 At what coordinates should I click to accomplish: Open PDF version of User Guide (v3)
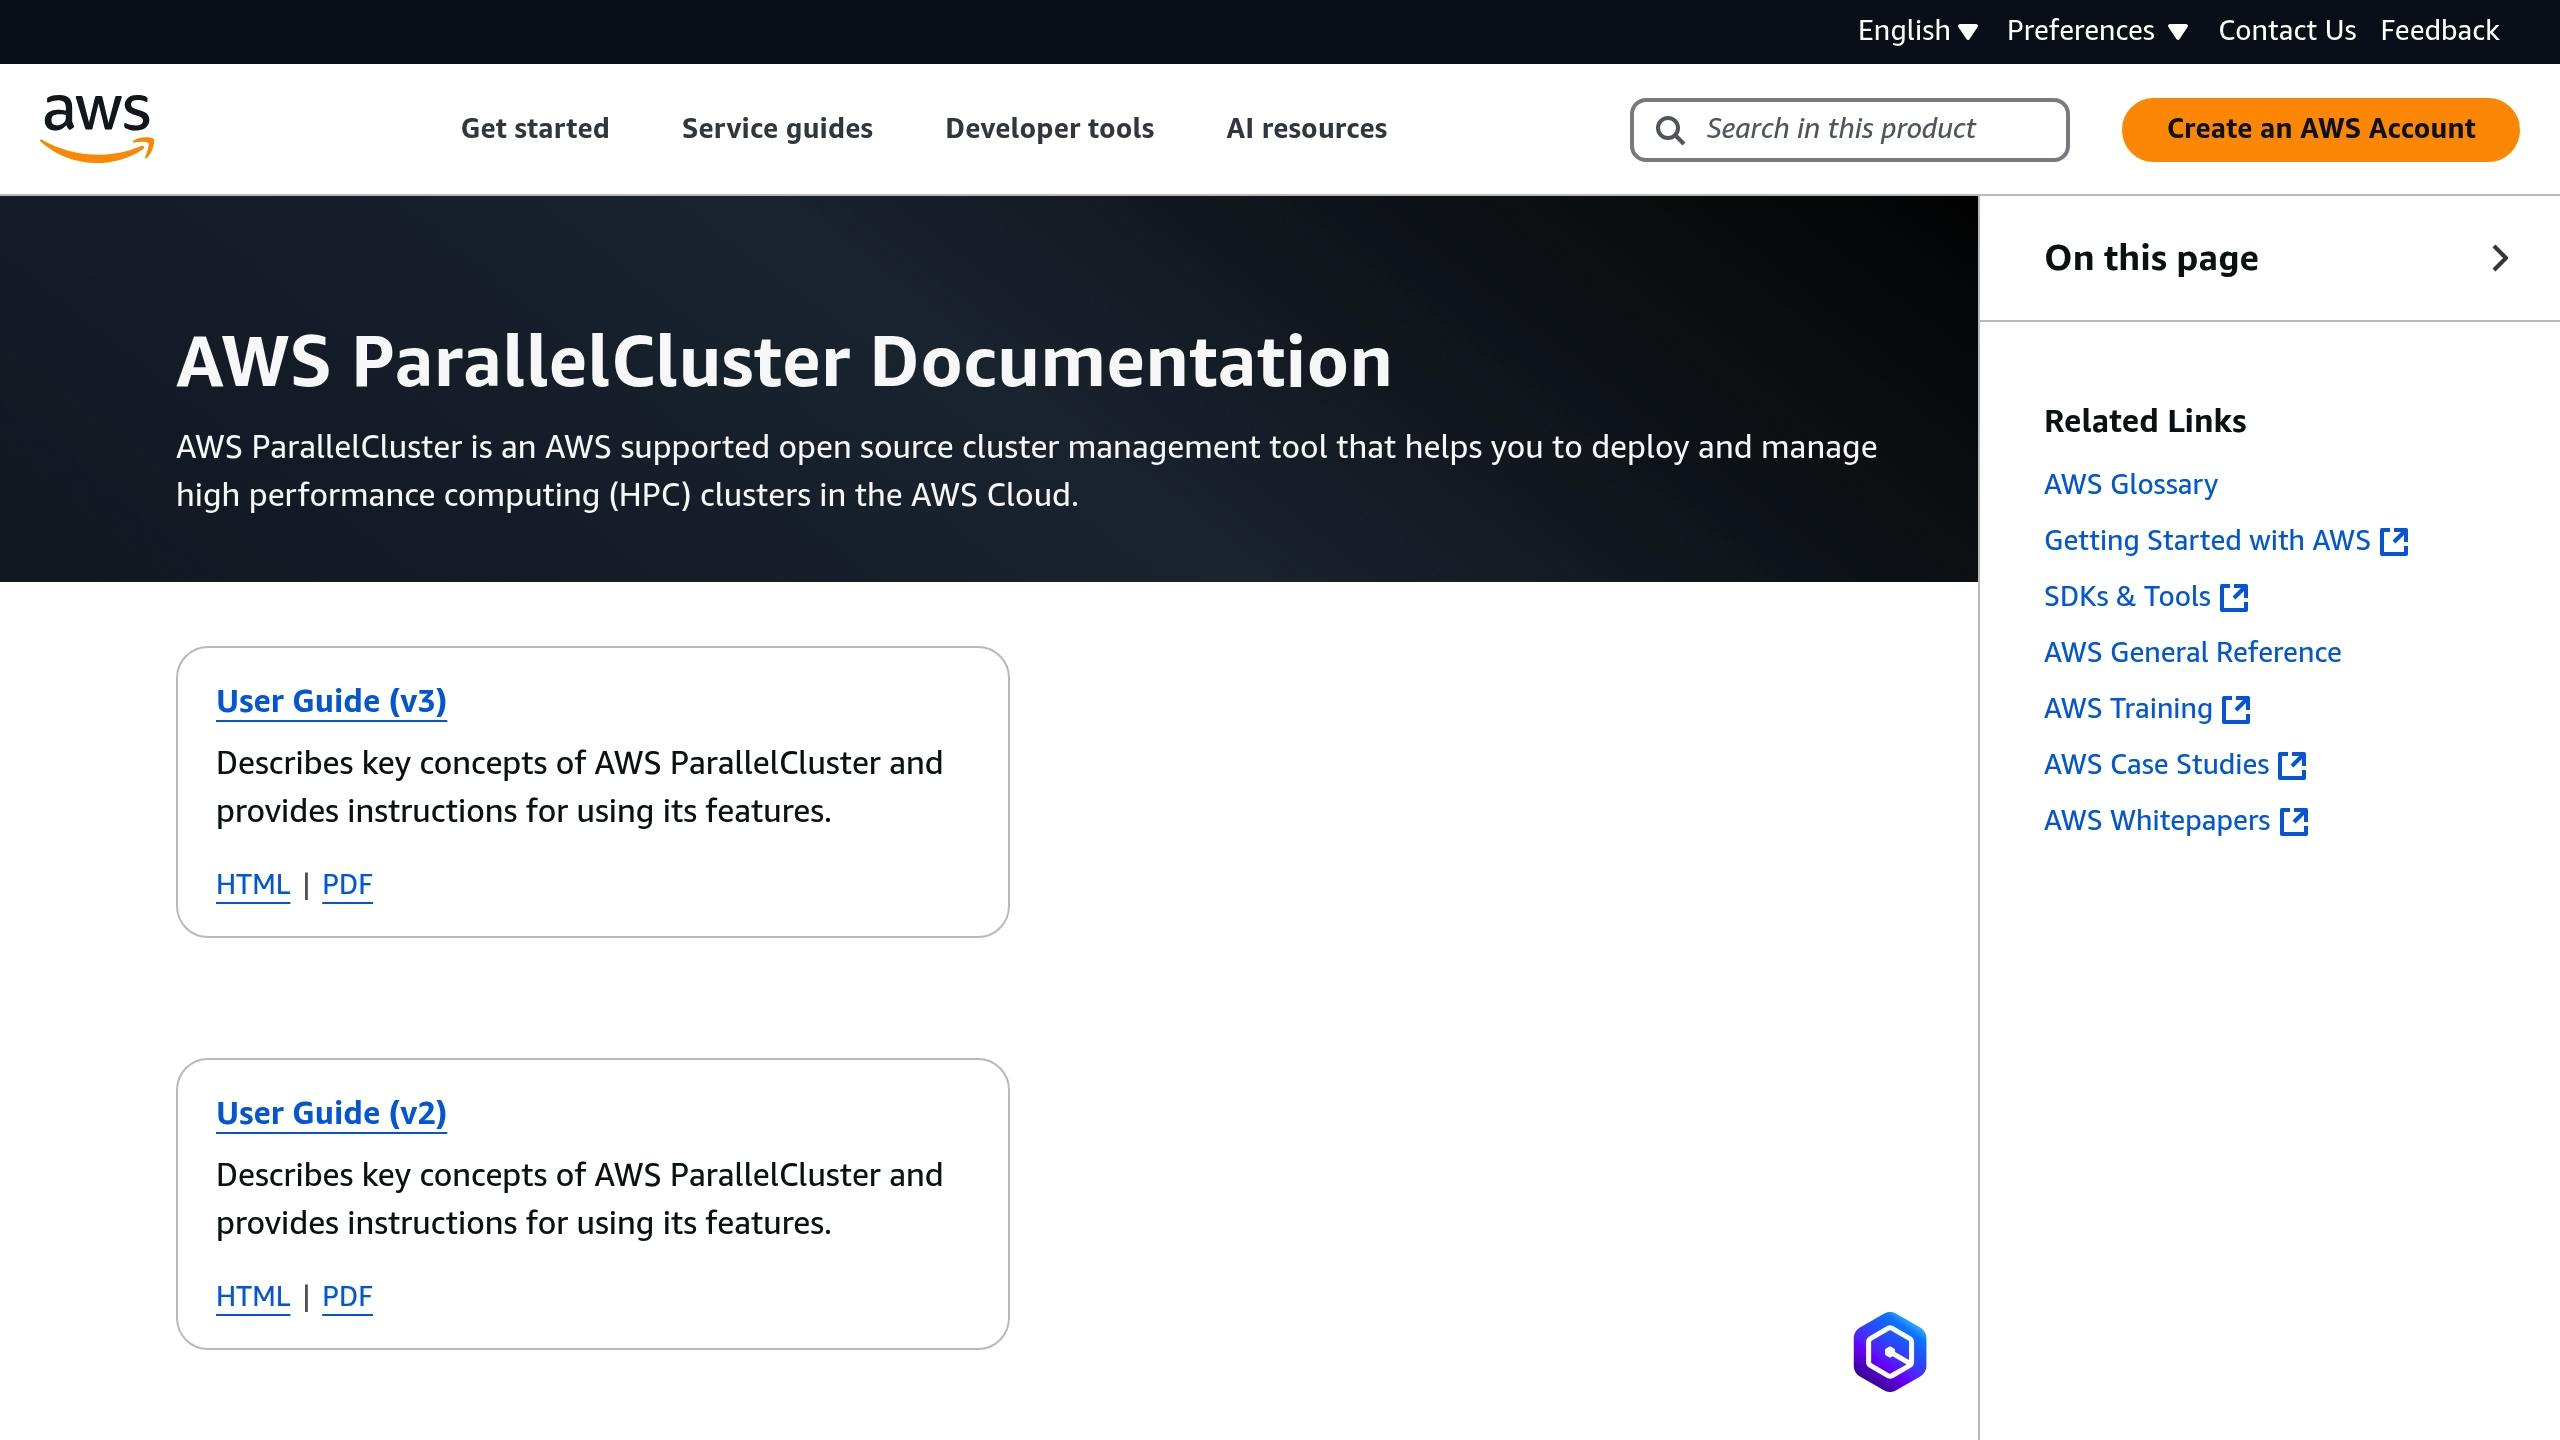click(347, 884)
